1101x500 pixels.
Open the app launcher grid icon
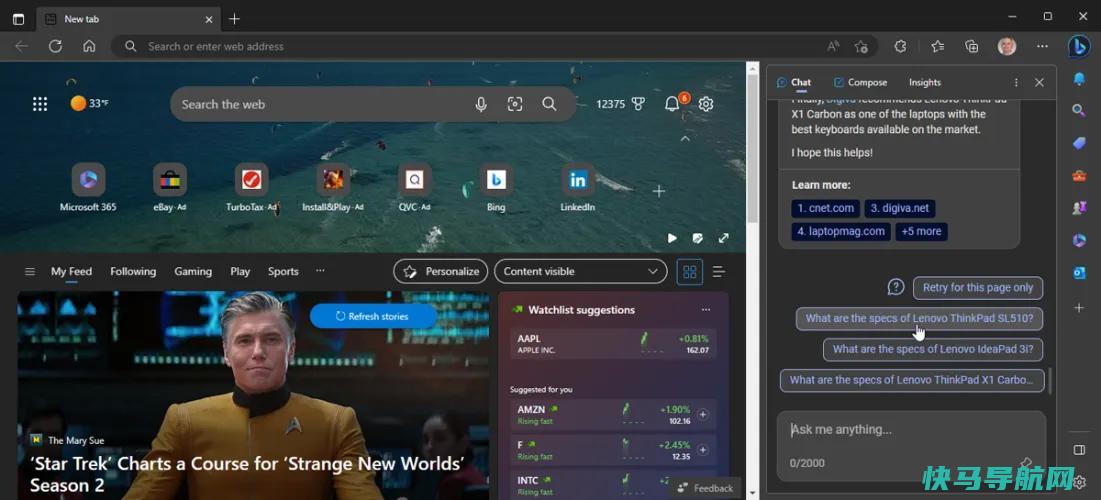(40, 104)
